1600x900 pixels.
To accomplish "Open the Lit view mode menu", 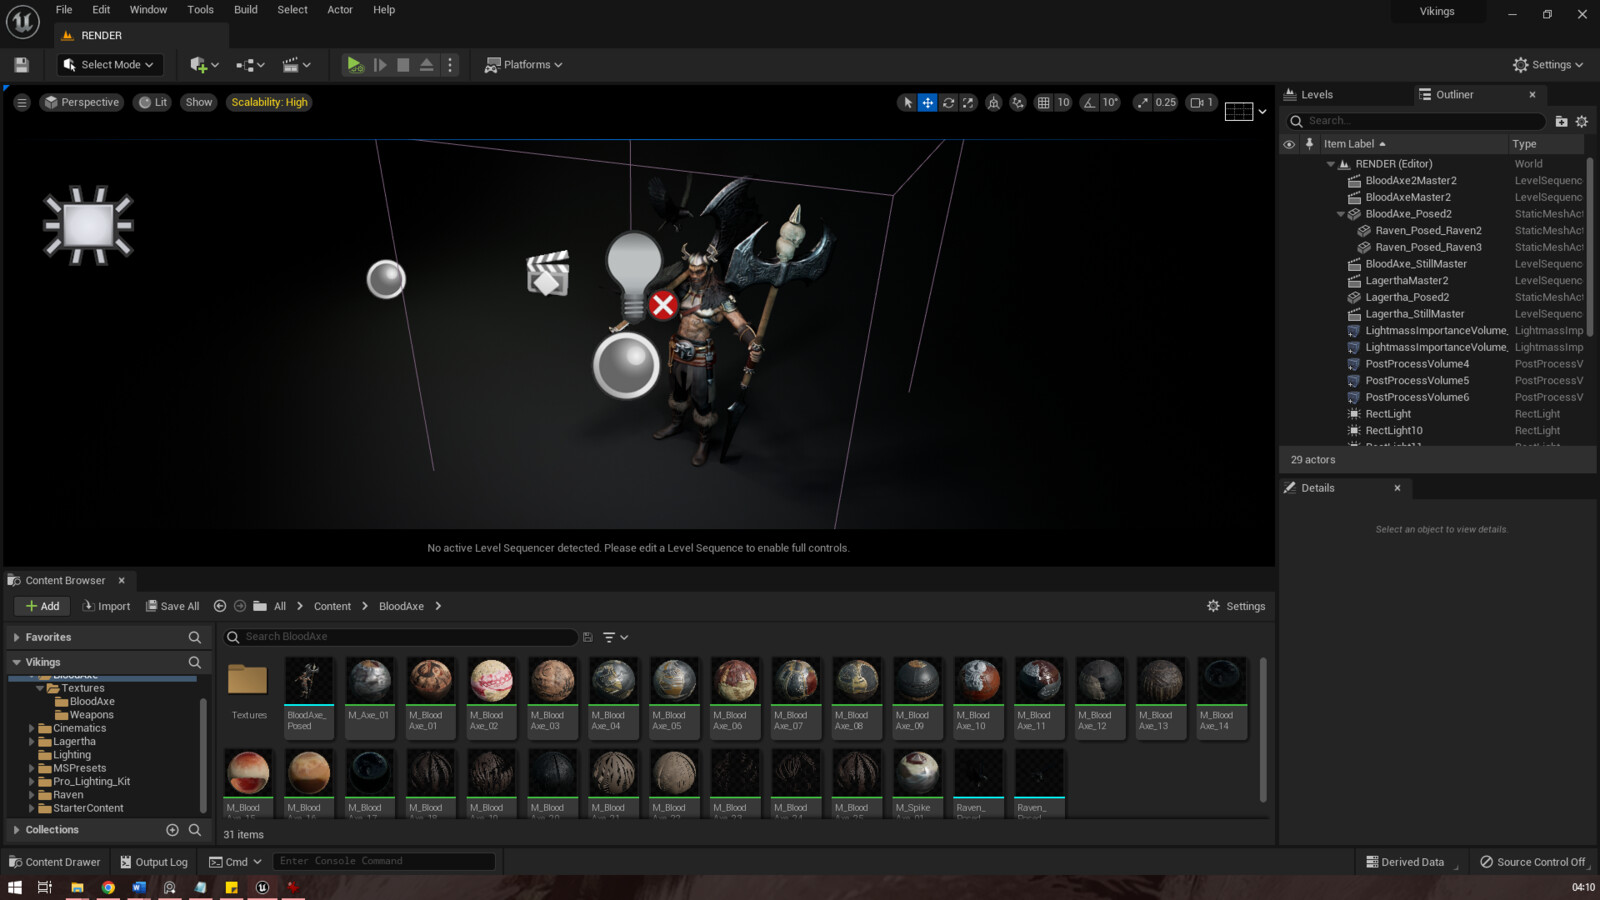I will point(153,102).
